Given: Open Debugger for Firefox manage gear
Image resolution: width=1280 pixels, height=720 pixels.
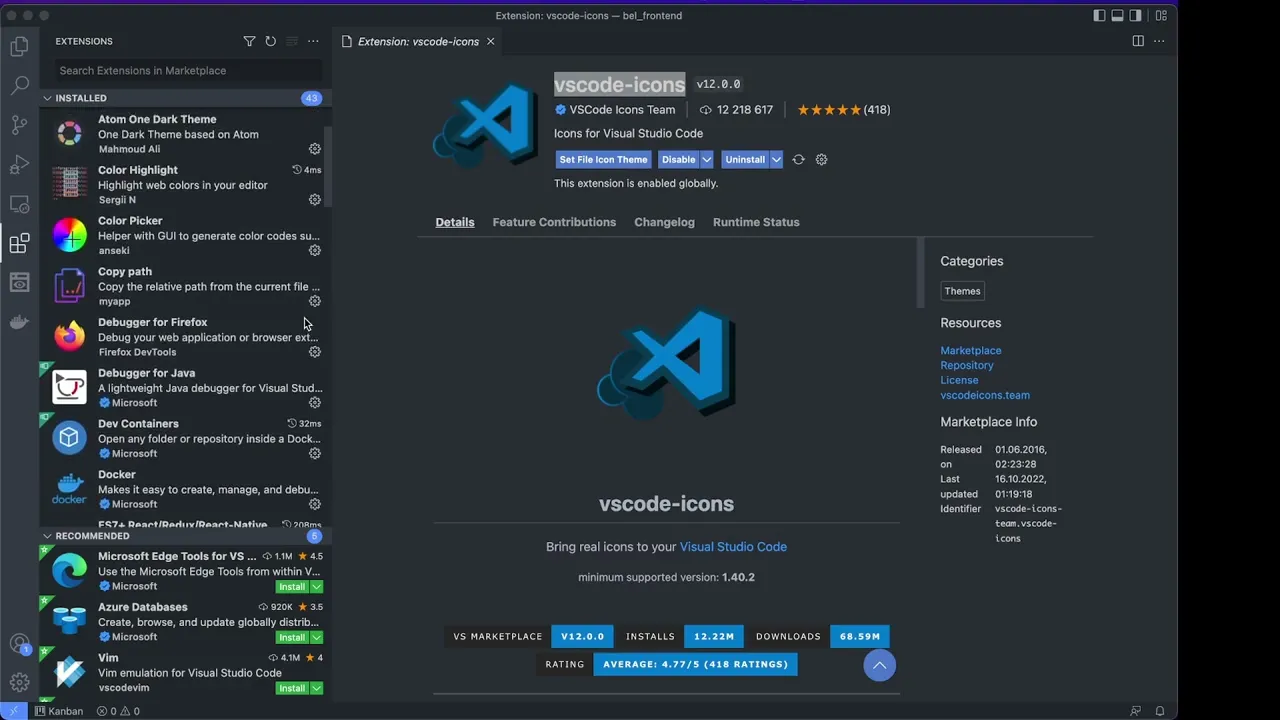Looking at the screenshot, I should (314, 352).
